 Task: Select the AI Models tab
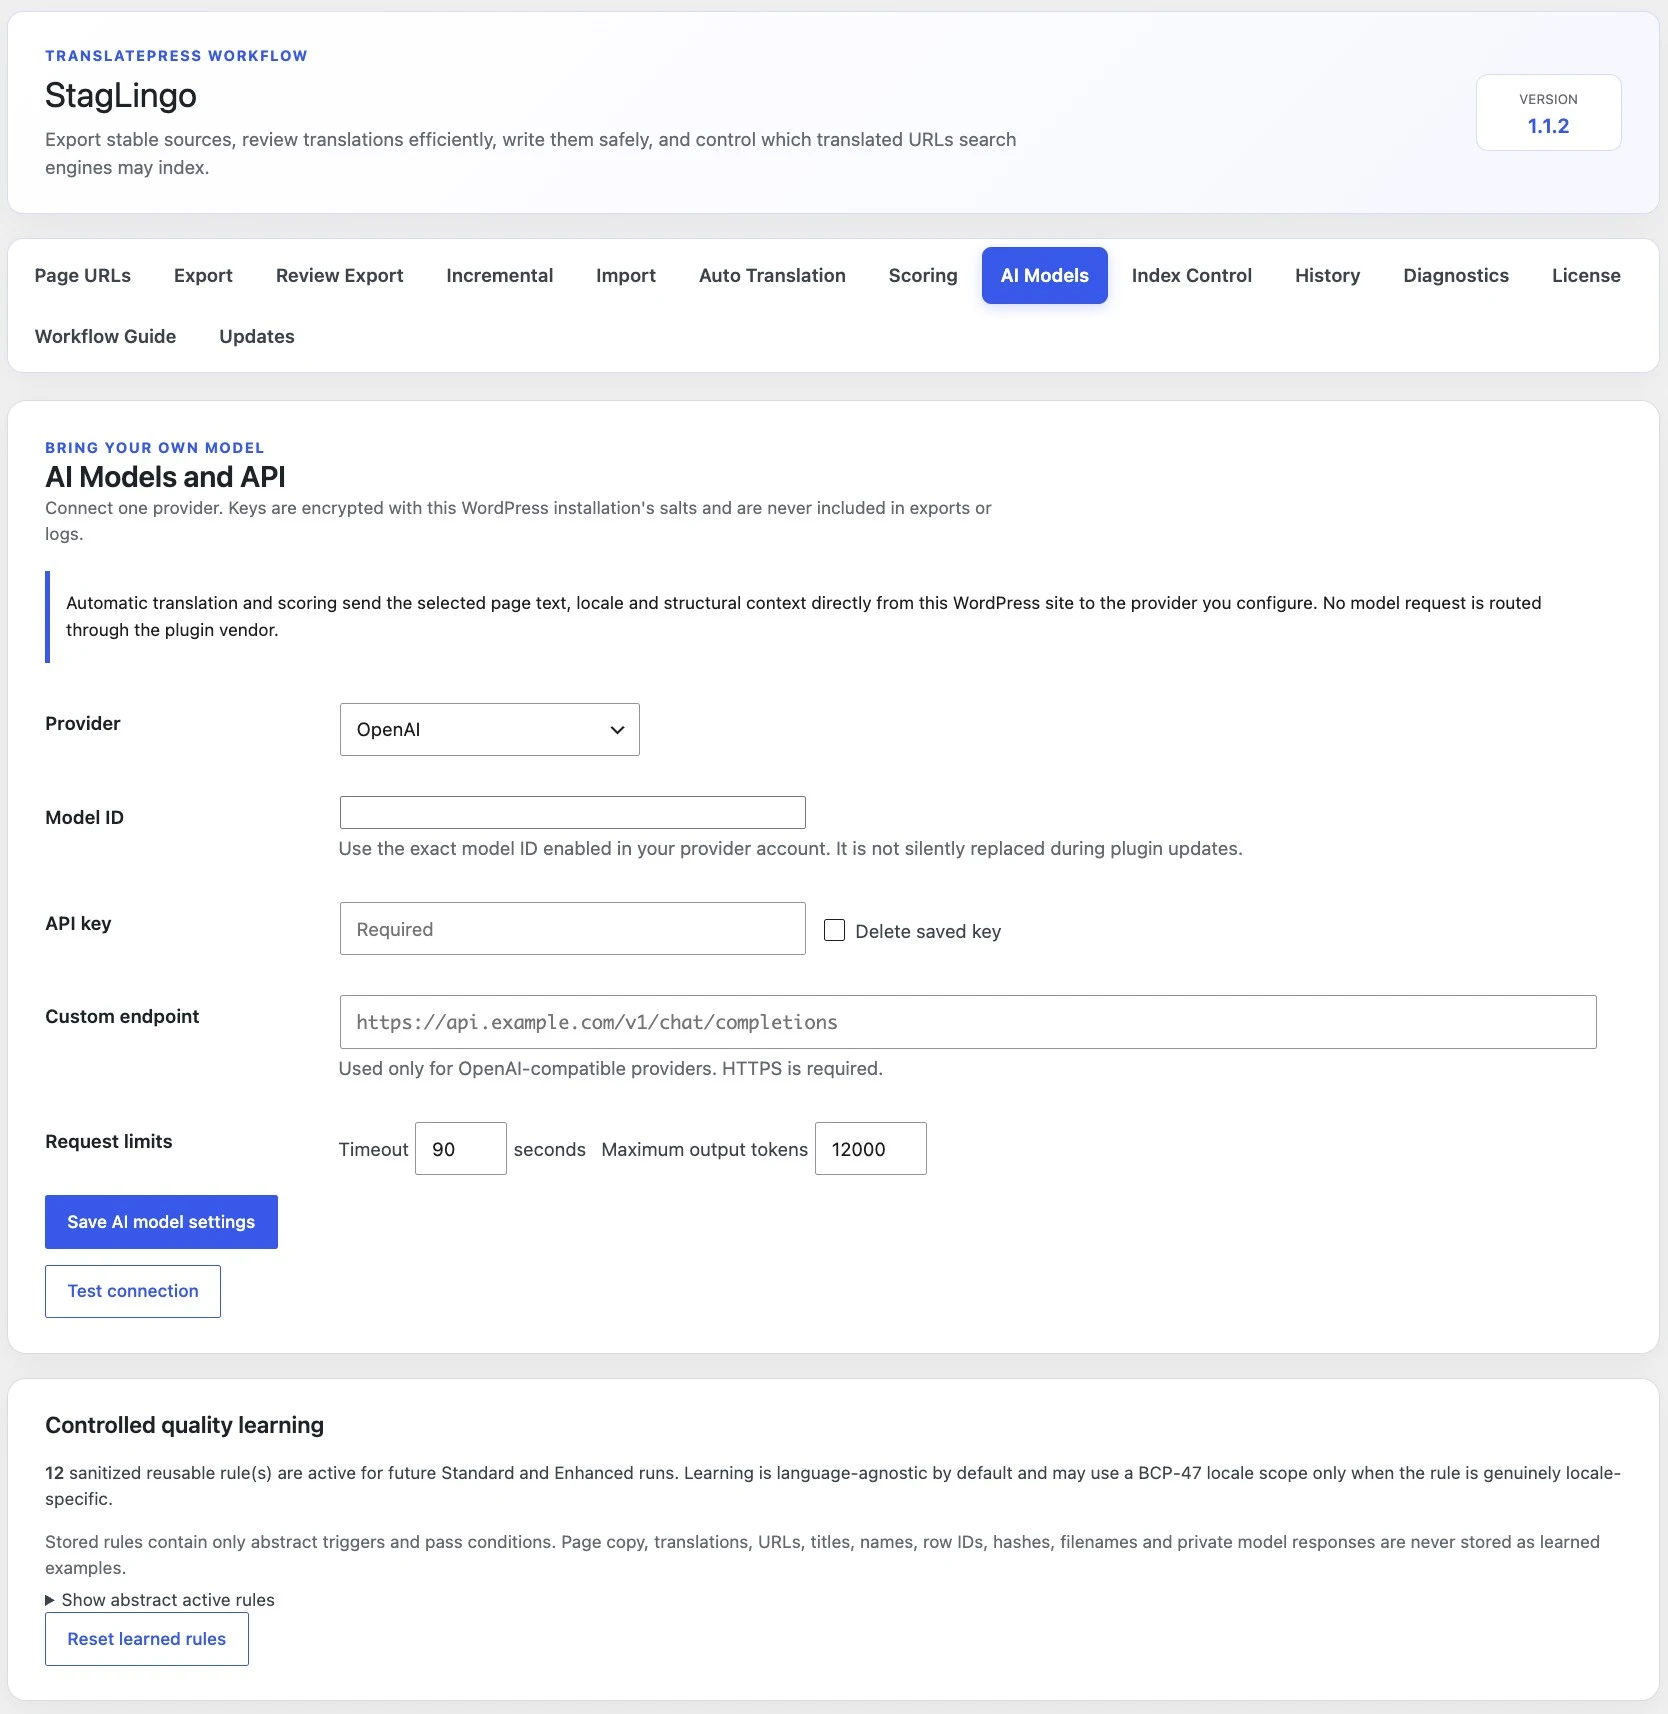(x=1045, y=275)
